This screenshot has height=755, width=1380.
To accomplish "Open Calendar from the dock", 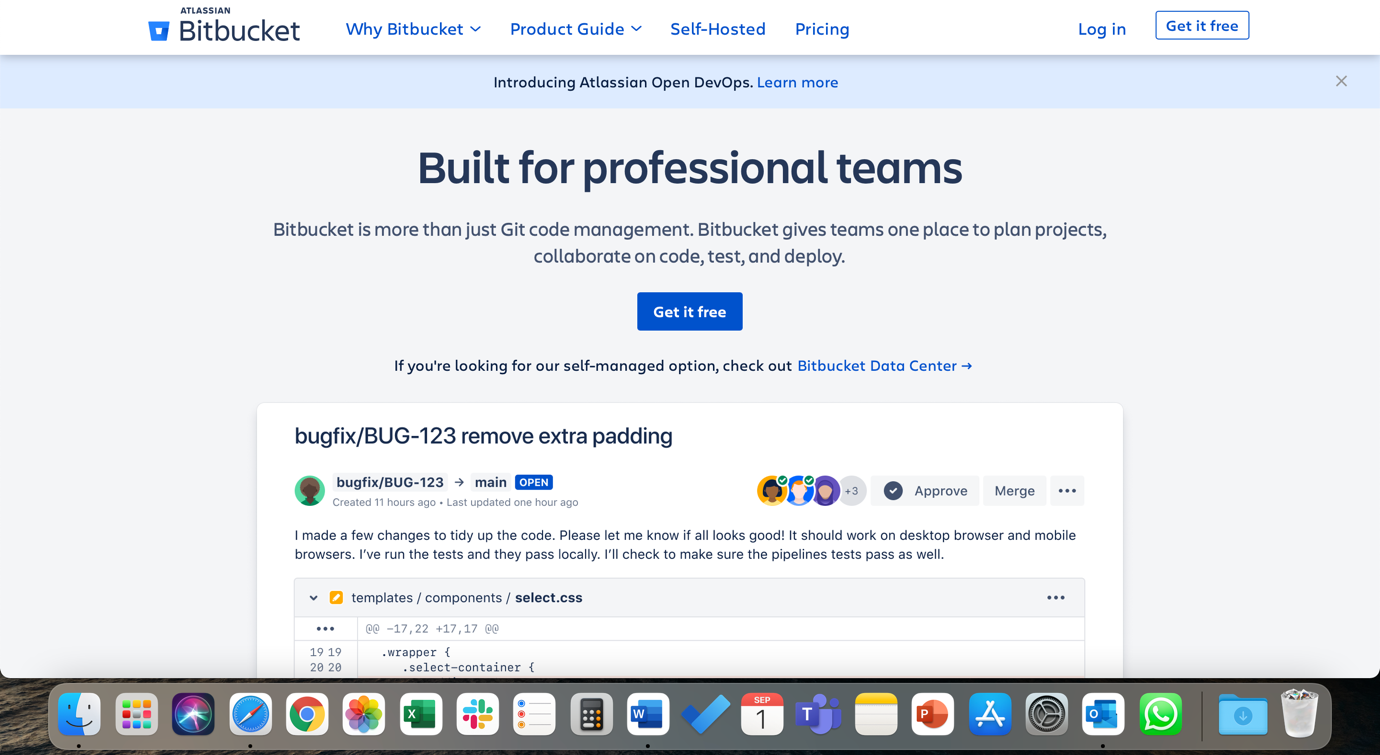I will 762,714.
